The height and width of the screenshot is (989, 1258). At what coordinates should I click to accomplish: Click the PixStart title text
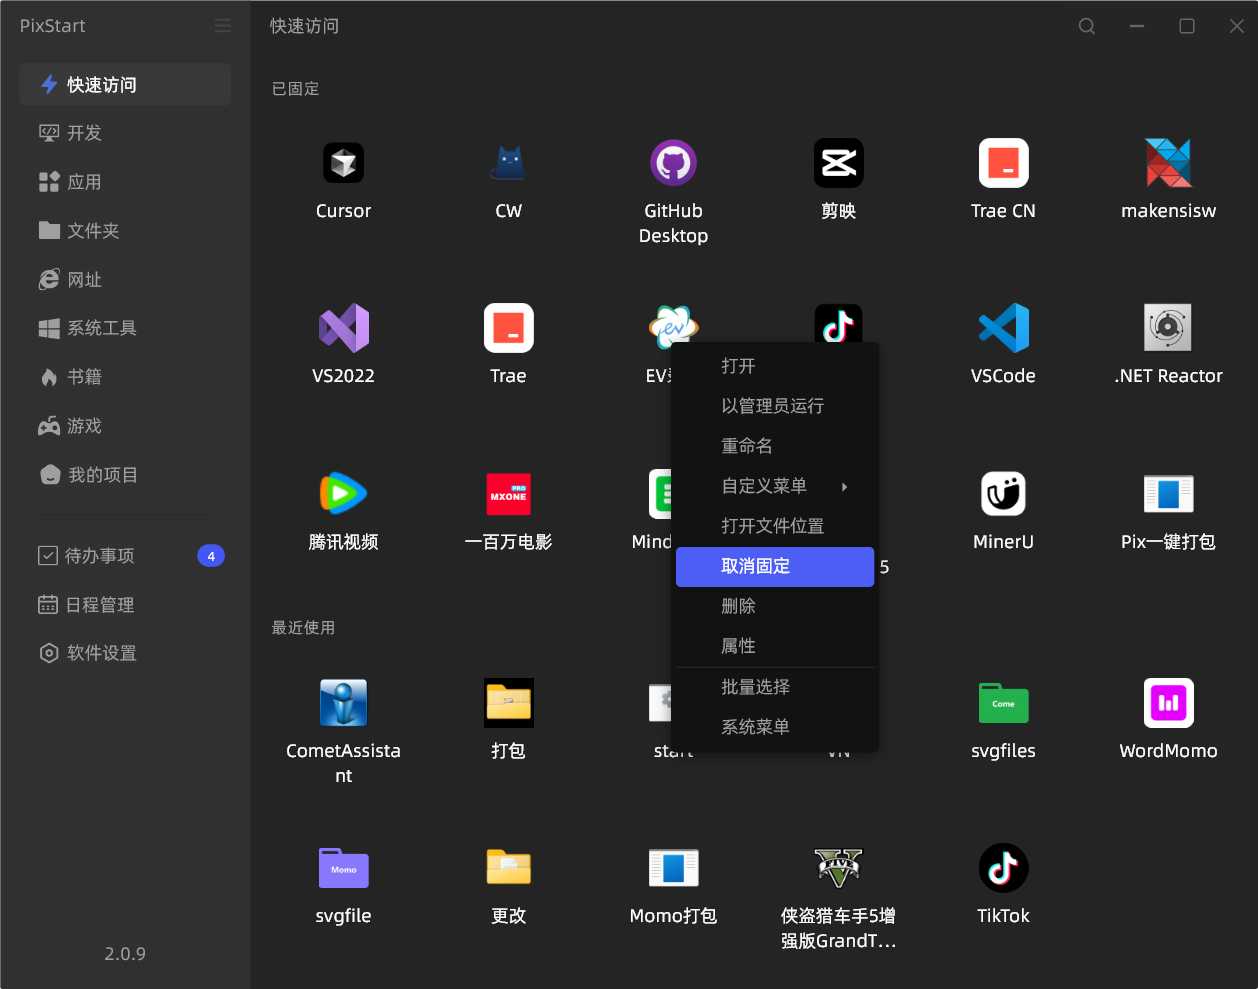point(53,26)
